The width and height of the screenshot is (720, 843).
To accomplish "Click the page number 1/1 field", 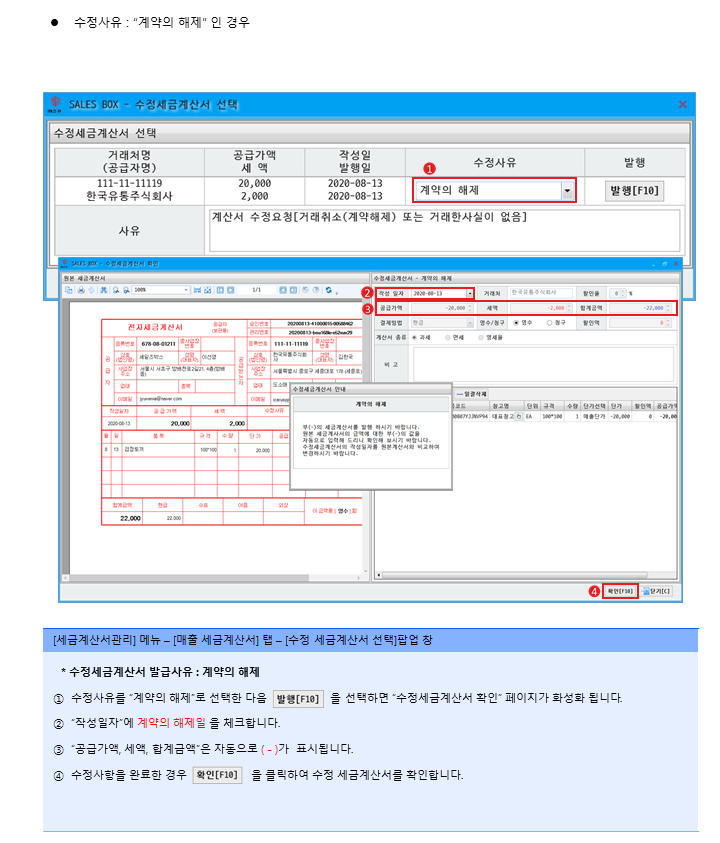I will 256,290.
